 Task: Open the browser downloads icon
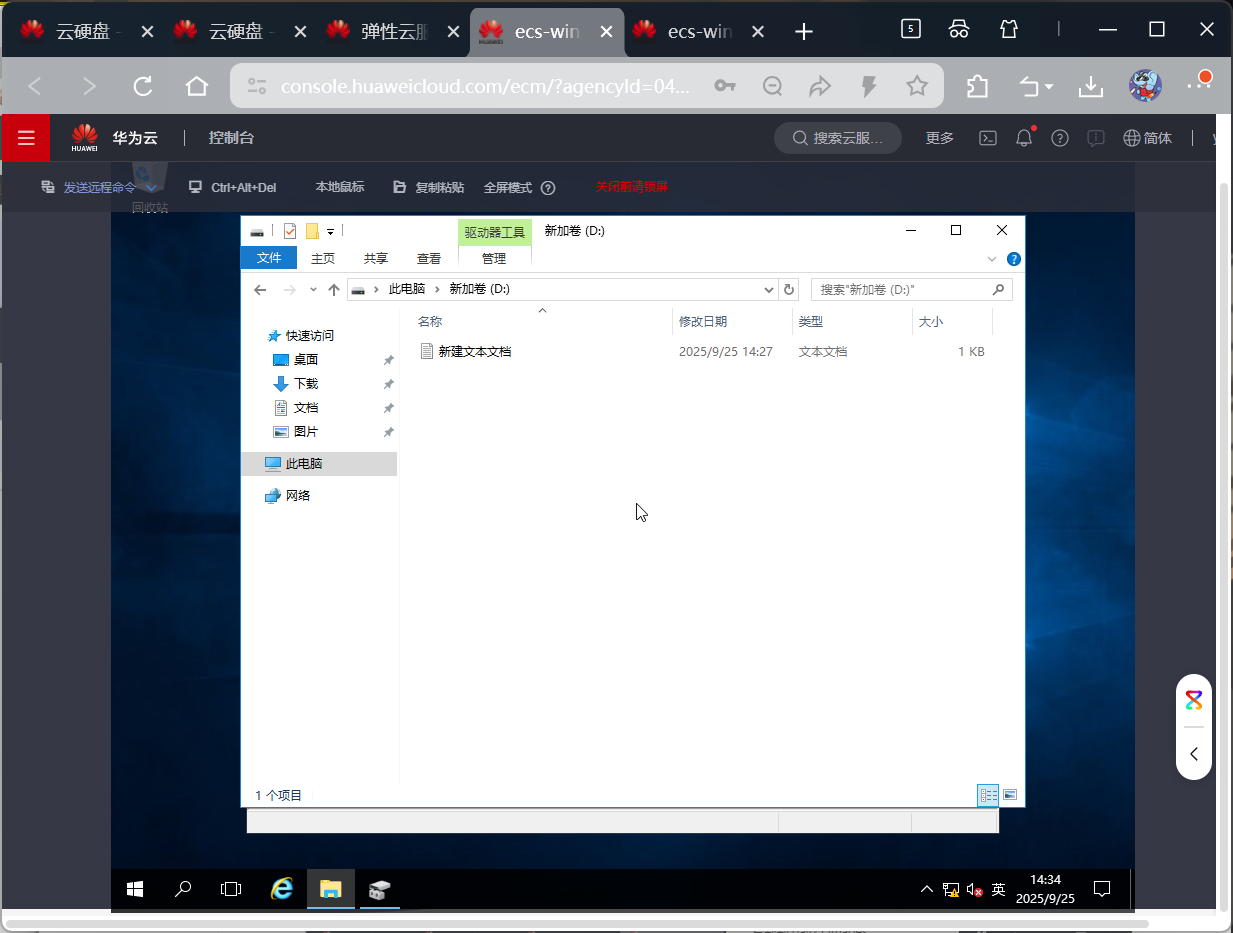point(1090,87)
